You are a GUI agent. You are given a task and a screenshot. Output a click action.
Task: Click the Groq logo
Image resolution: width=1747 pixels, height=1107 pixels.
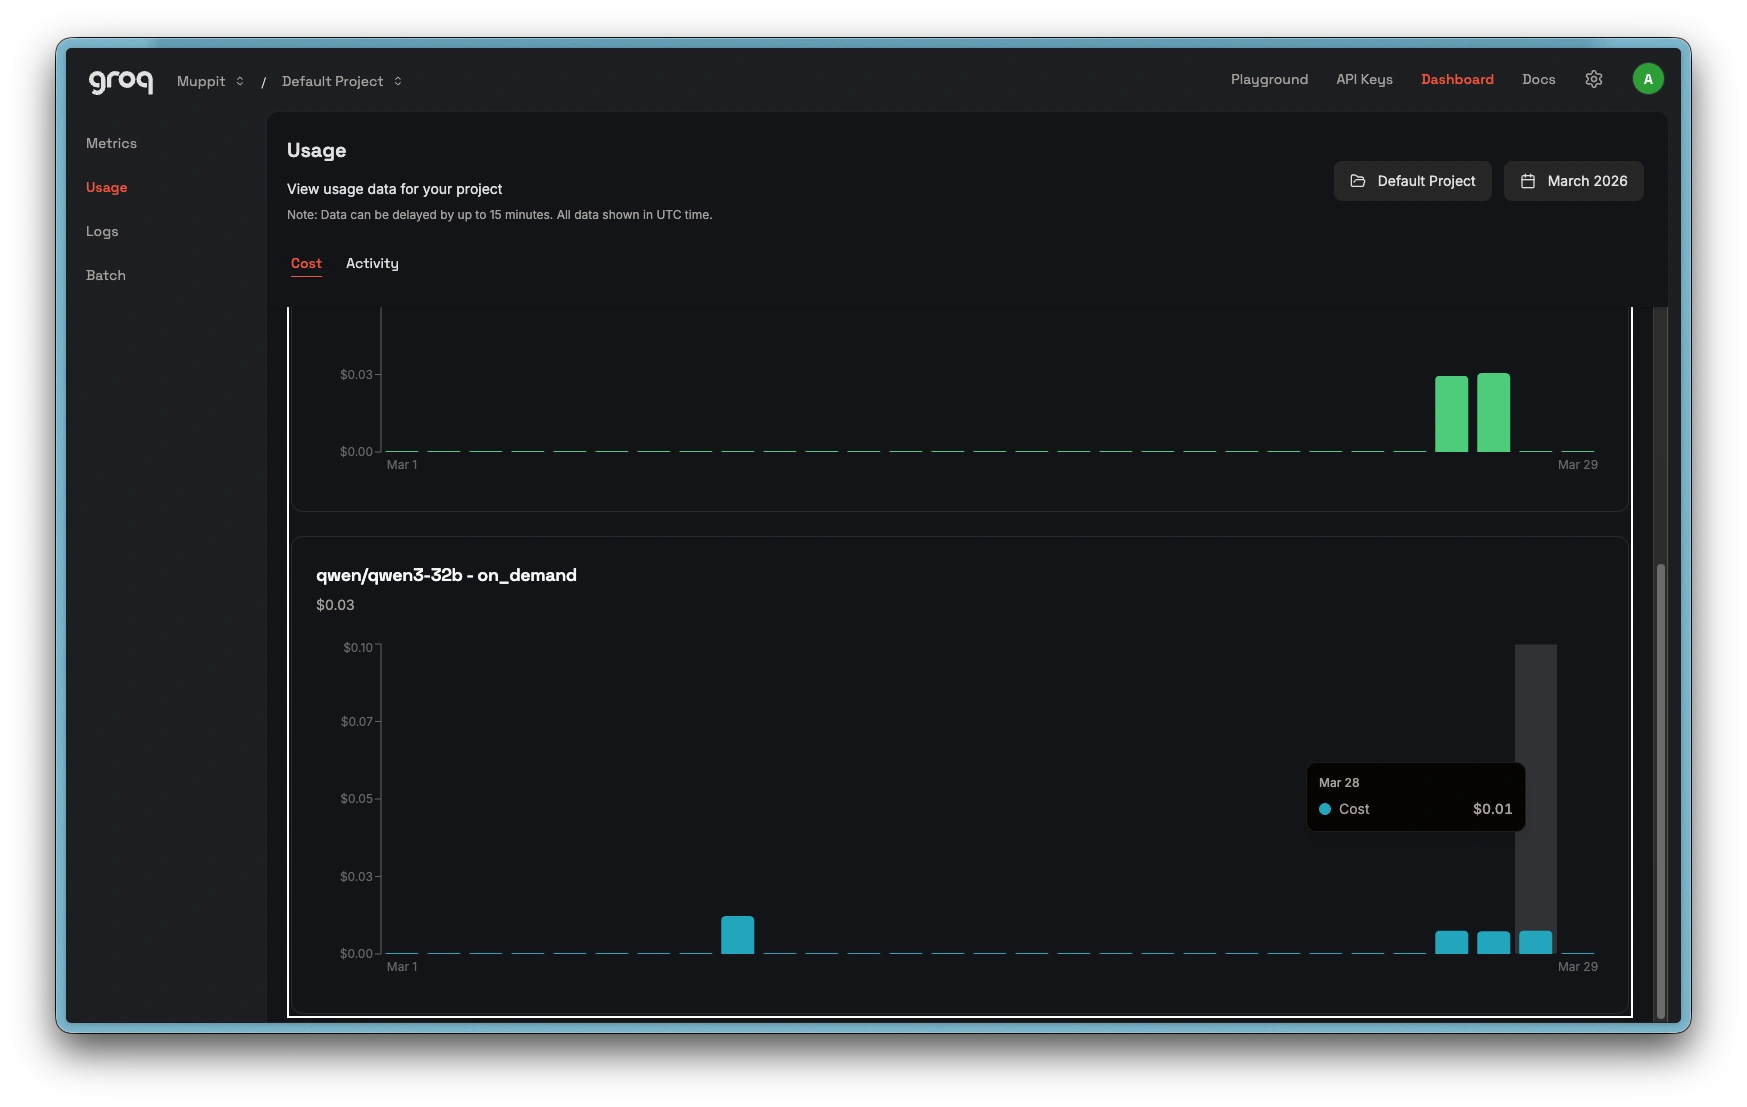click(121, 81)
